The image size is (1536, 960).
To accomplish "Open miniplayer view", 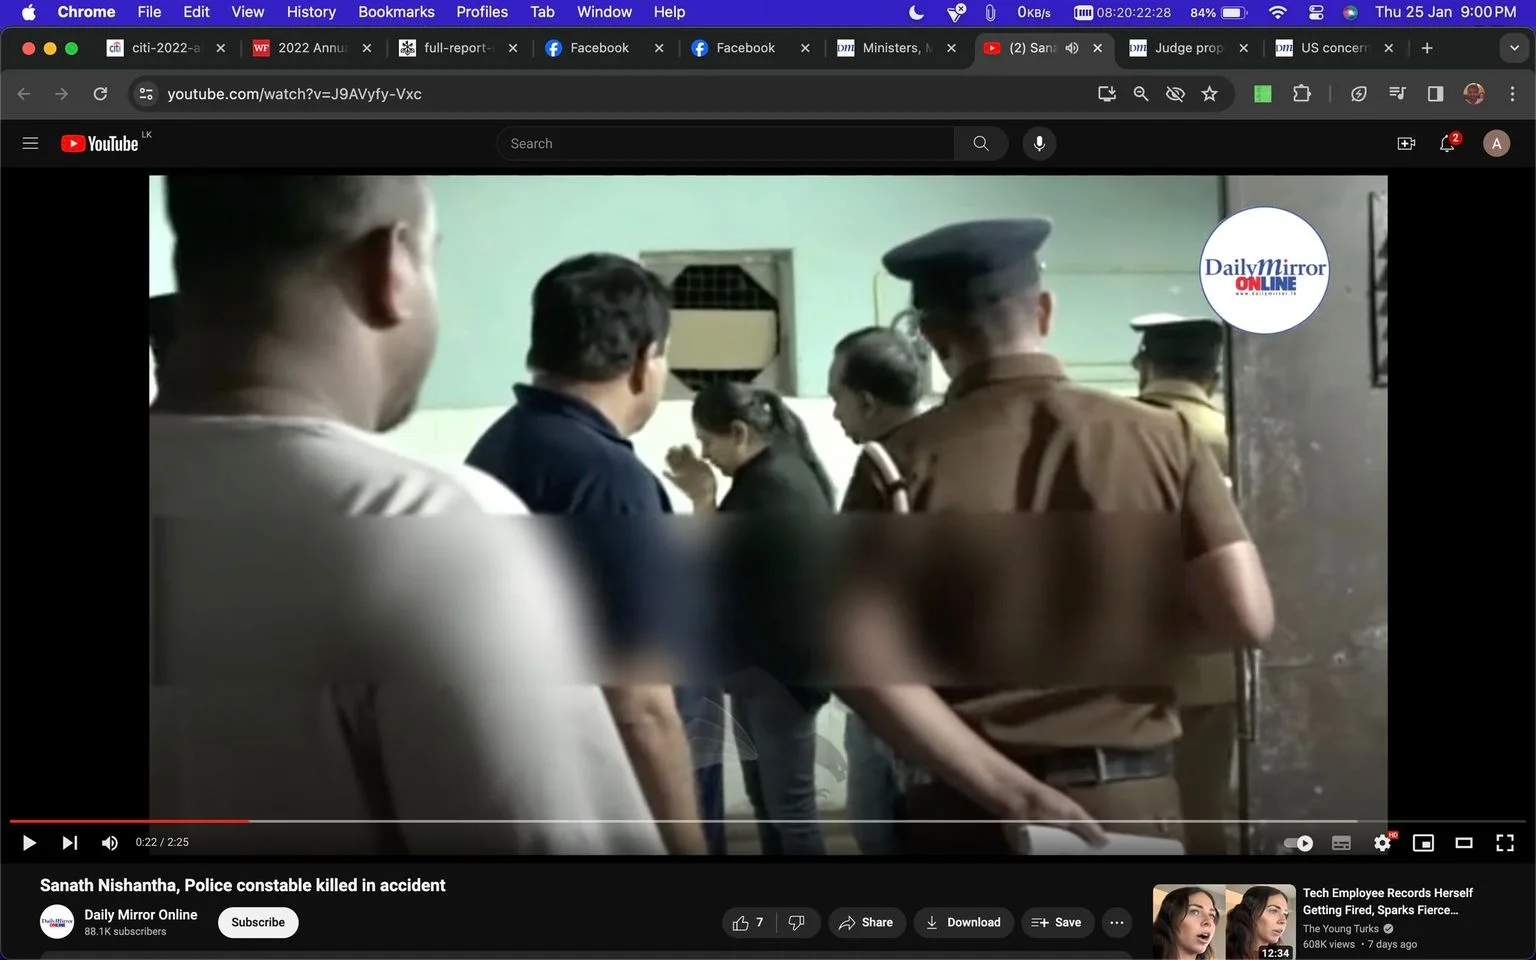I will (x=1423, y=843).
